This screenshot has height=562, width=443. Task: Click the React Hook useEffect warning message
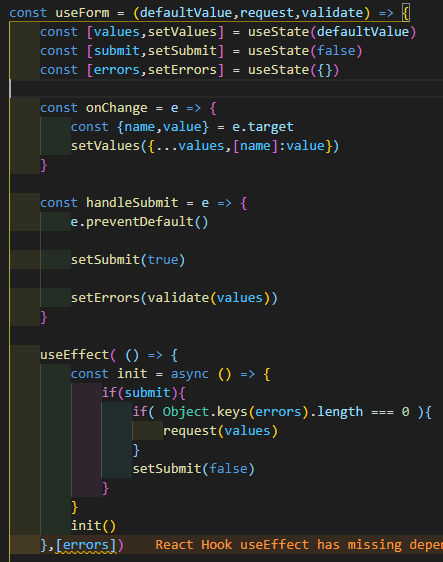pos(299,545)
